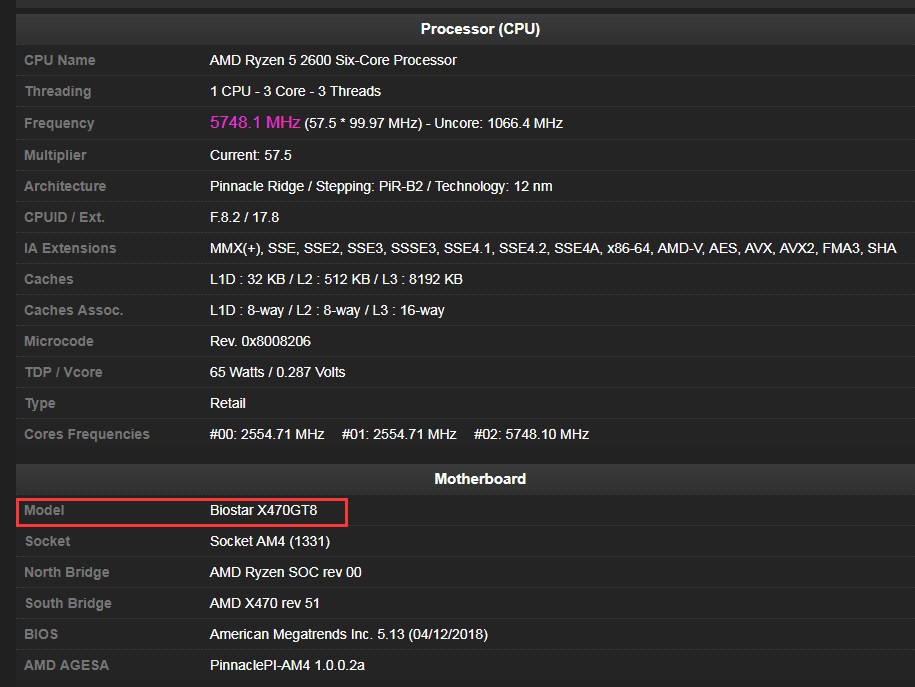
Task: Click the Microcode label
Action: click(58, 341)
